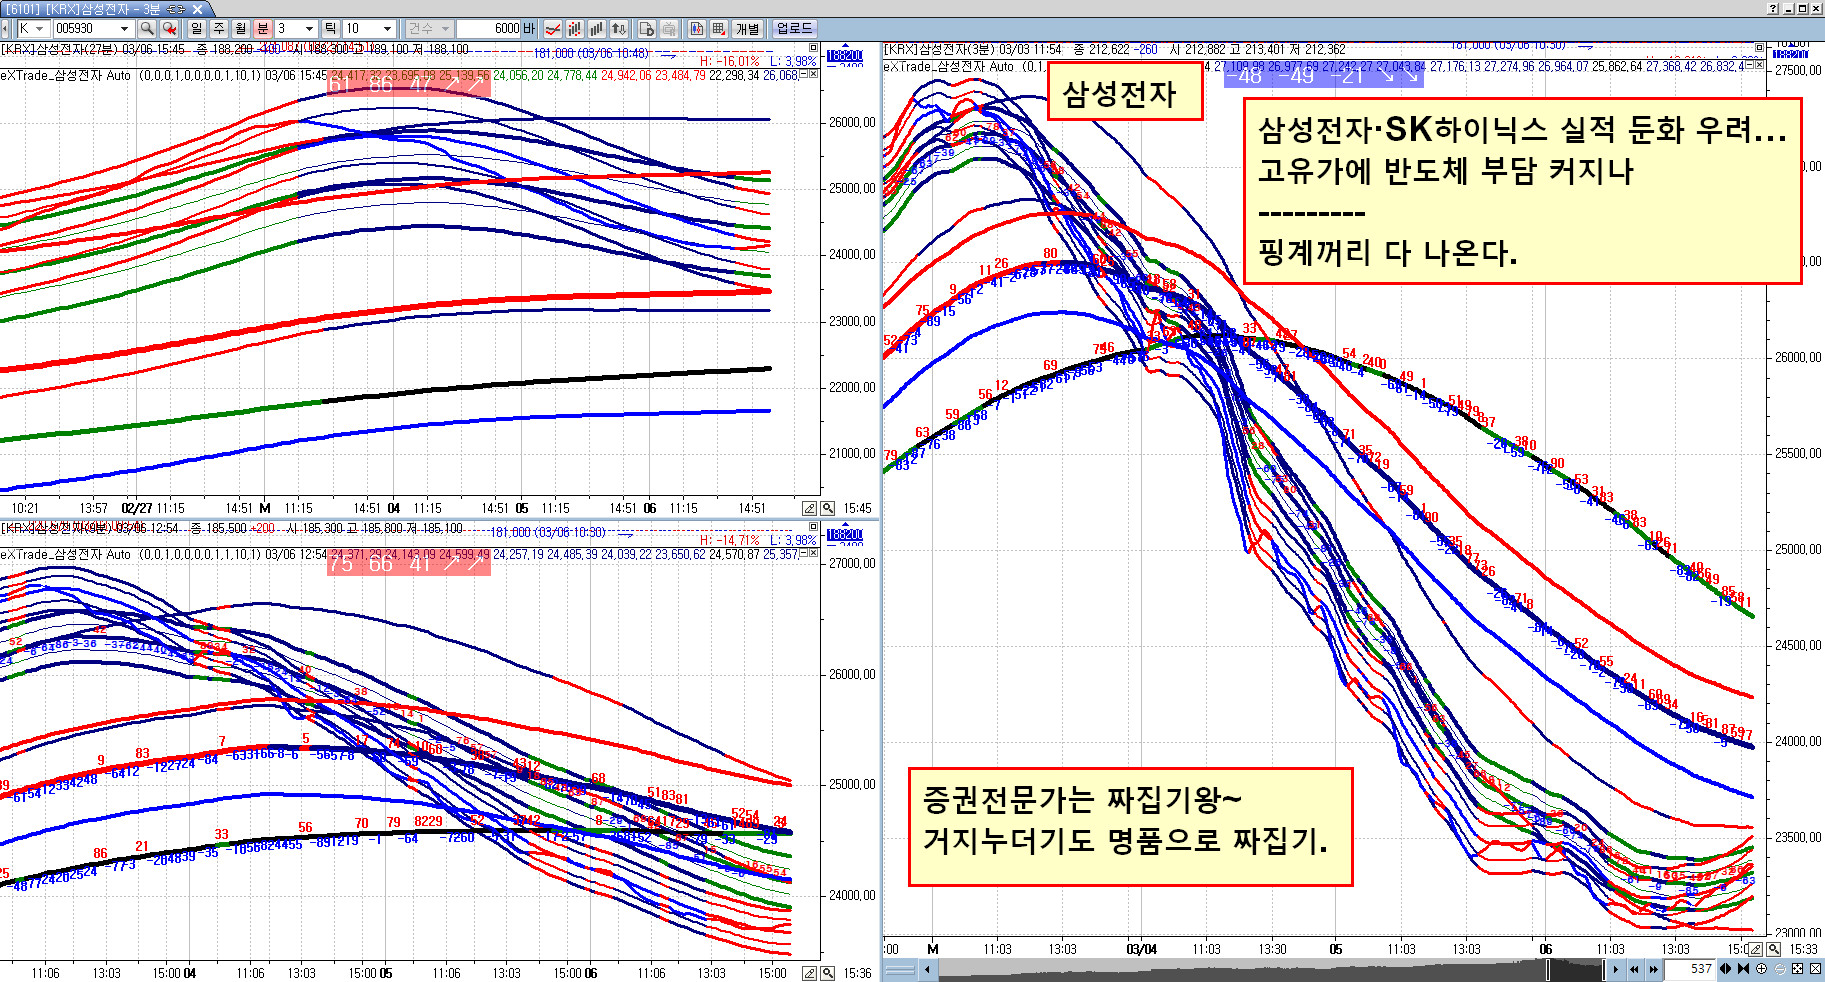This screenshot has height=982, width=1825.
Task: Click the scroll-left arrow of timeline bar
Action: pos(927,969)
